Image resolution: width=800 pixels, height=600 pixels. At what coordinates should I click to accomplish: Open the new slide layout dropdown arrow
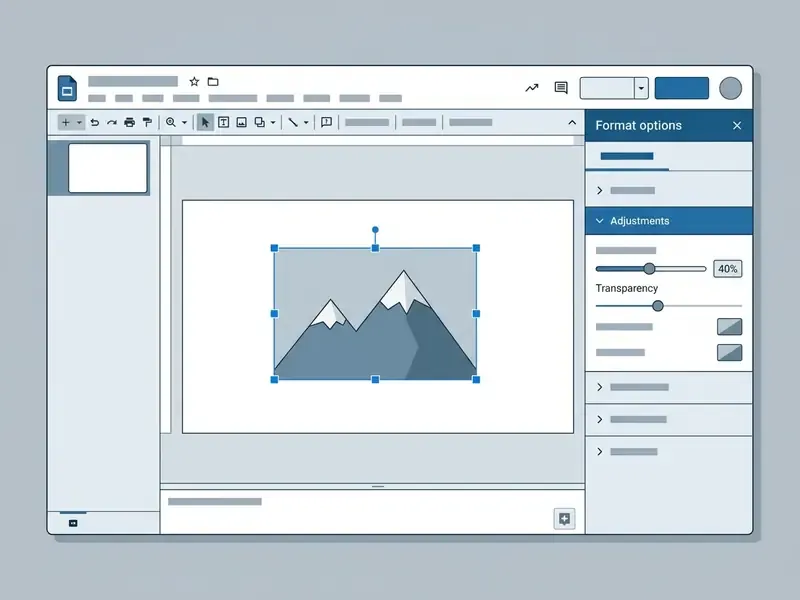tap(79, 122)
